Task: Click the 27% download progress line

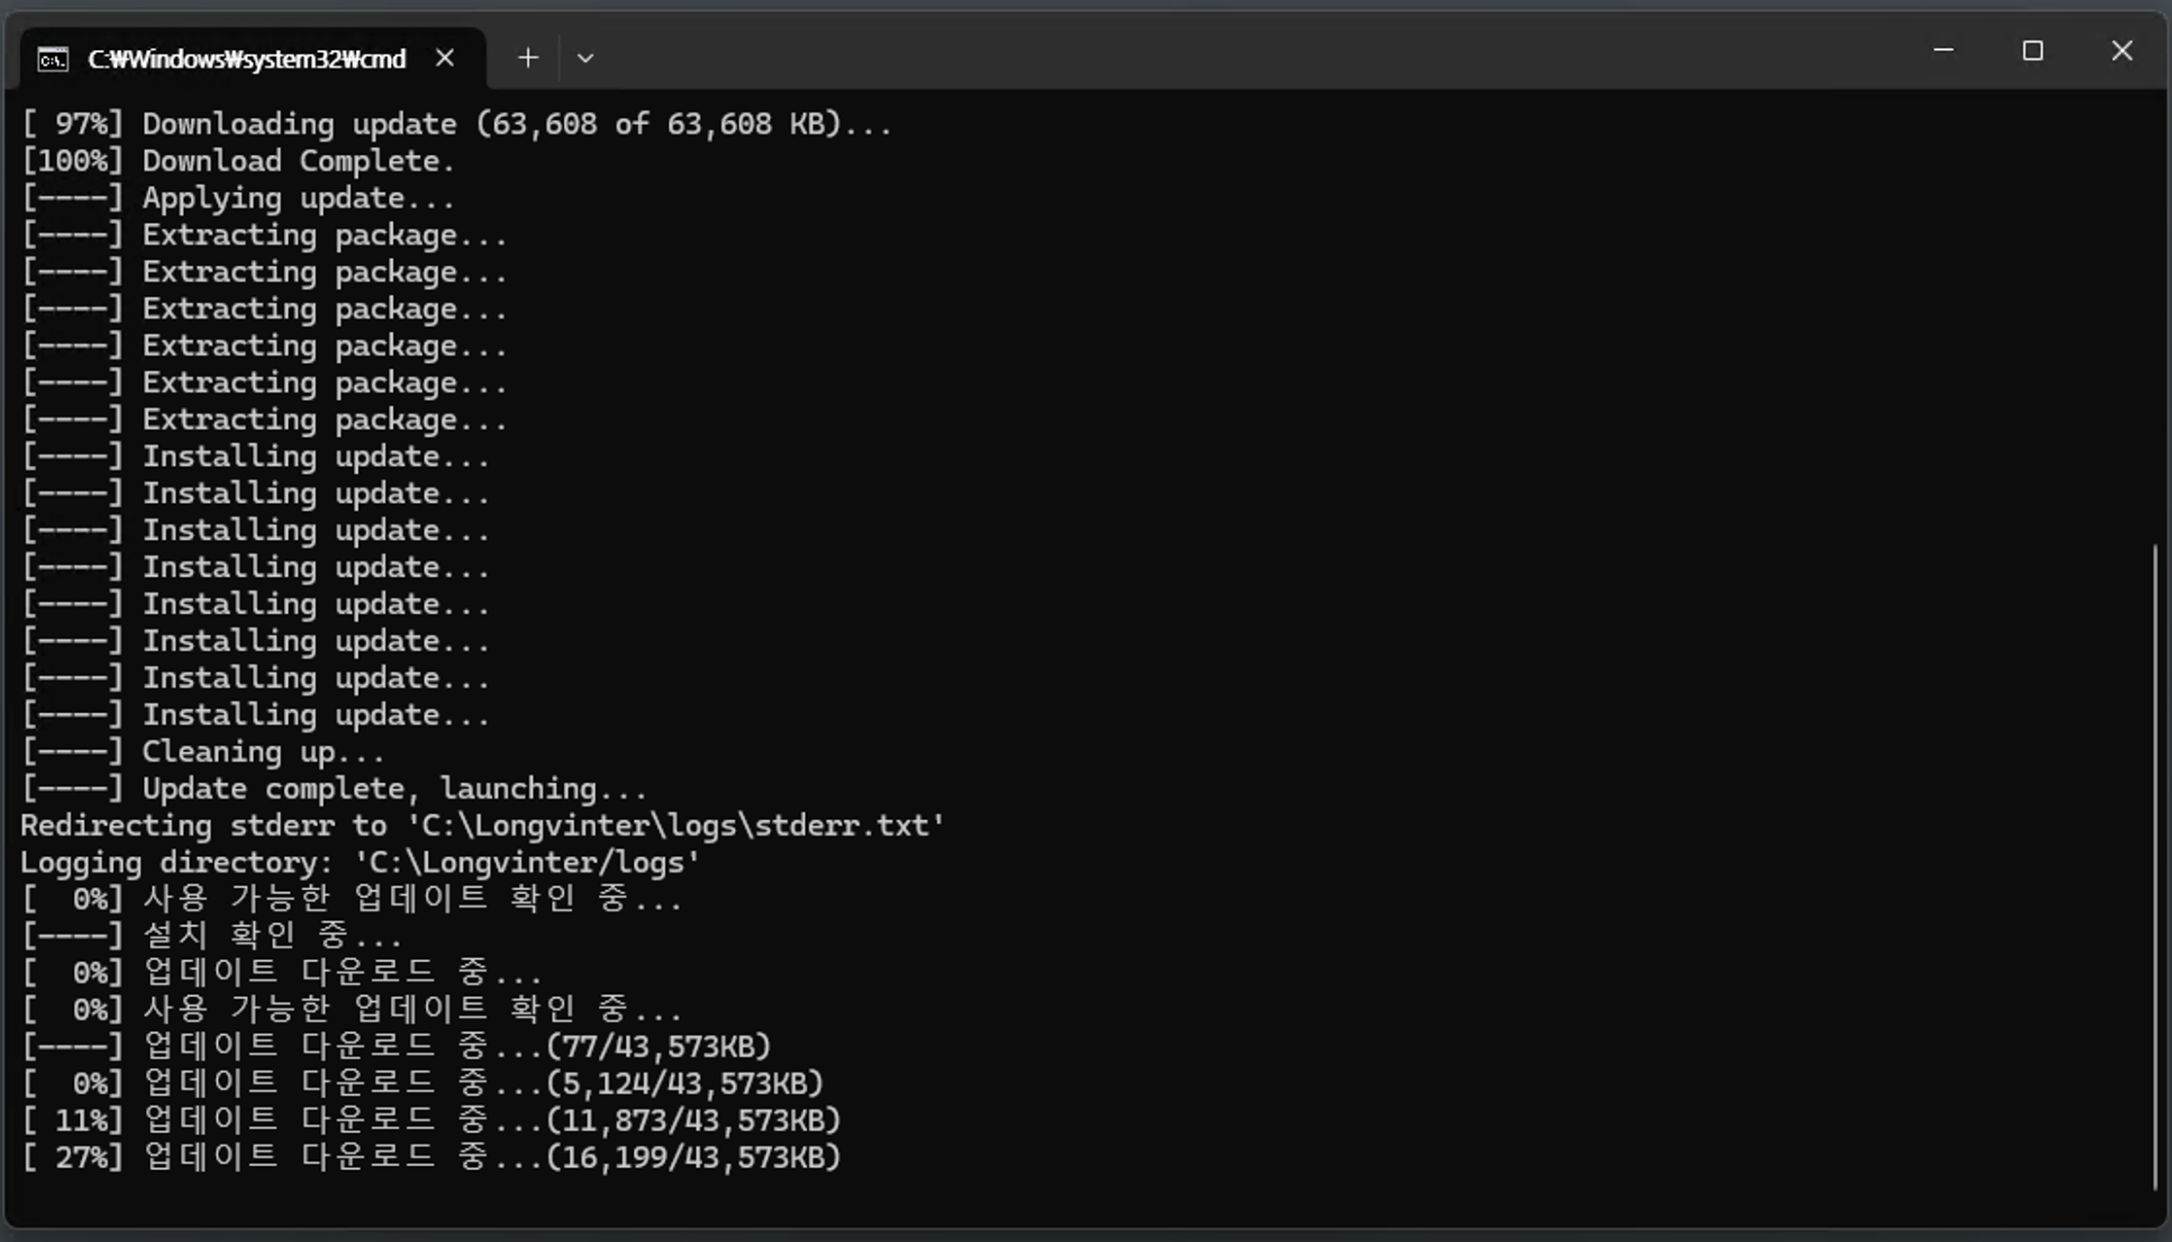Action: pos(431,1158)
